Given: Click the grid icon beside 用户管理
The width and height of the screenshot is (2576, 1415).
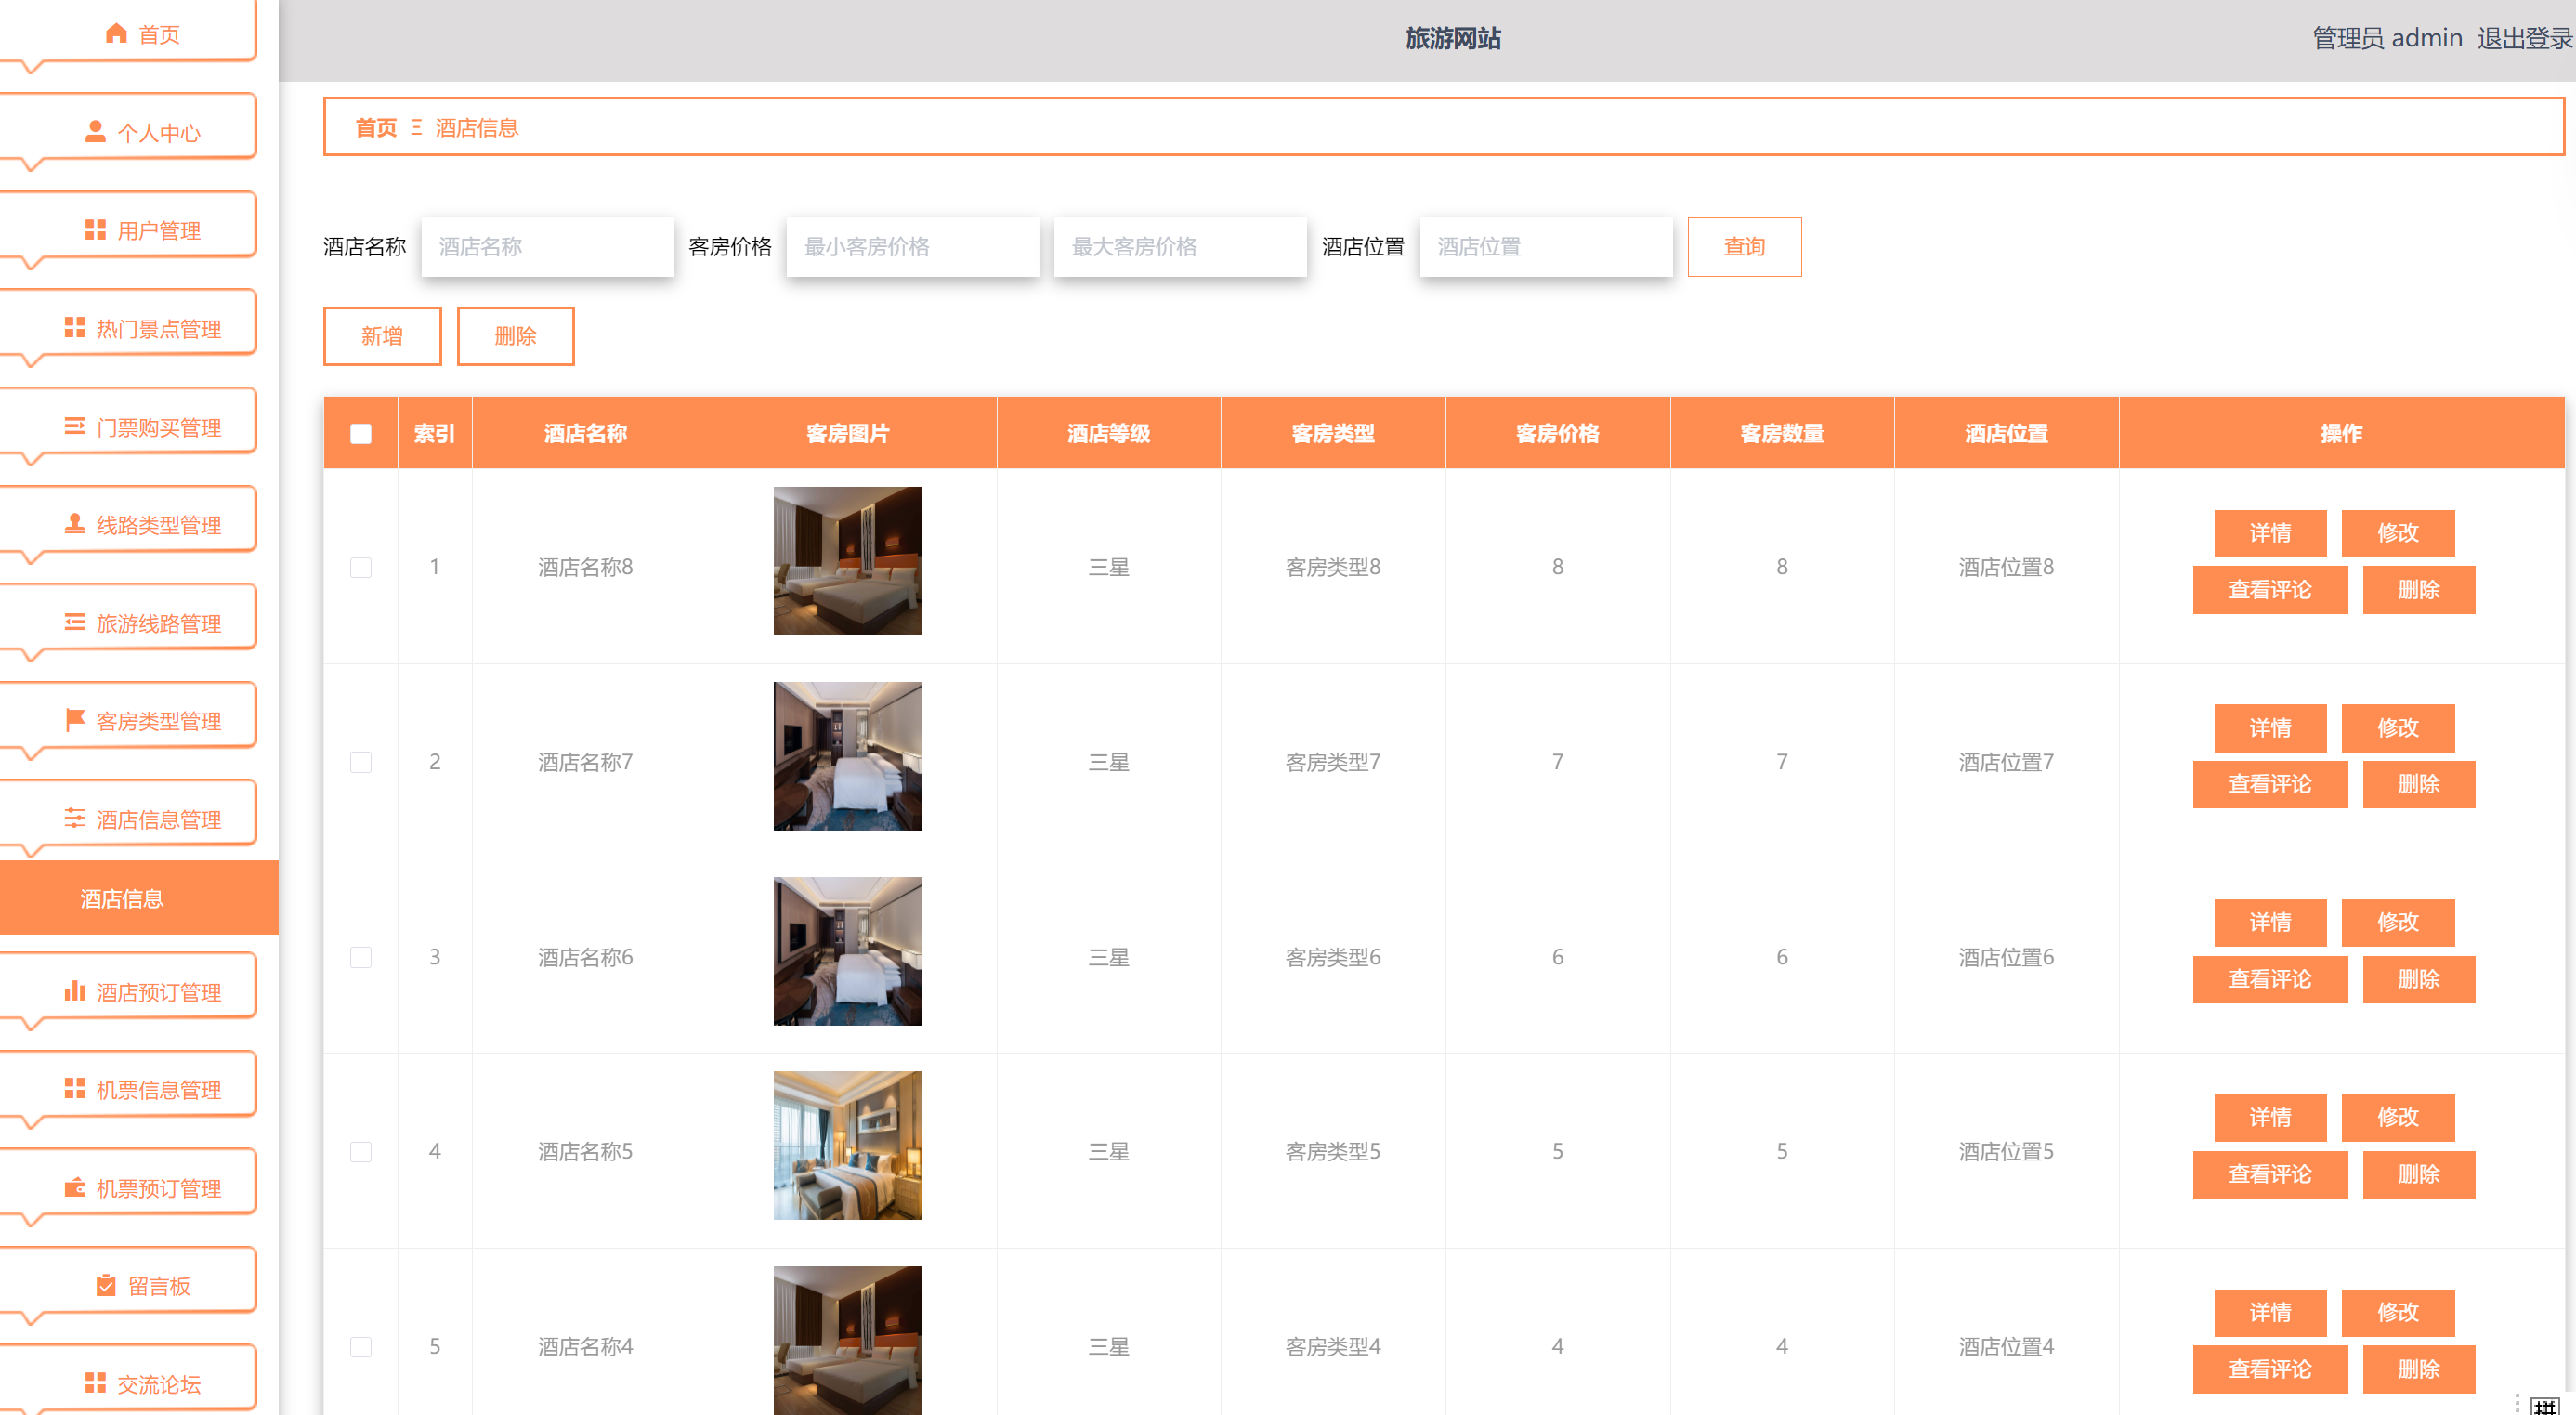Looking at the screenshot, I should [x=95, y=230].
